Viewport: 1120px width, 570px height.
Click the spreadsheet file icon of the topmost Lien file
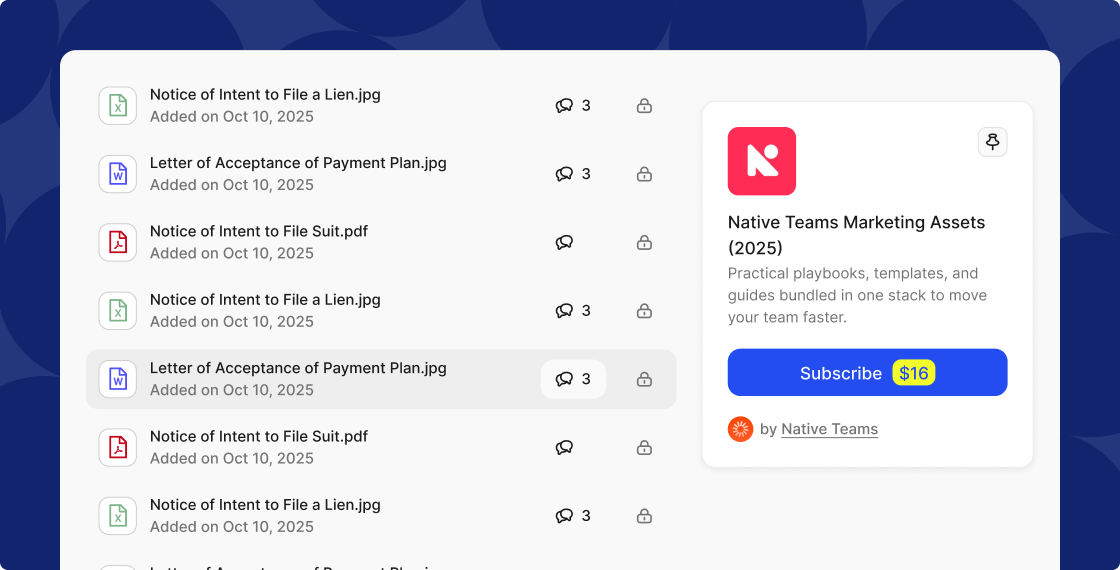pos(118,106)
